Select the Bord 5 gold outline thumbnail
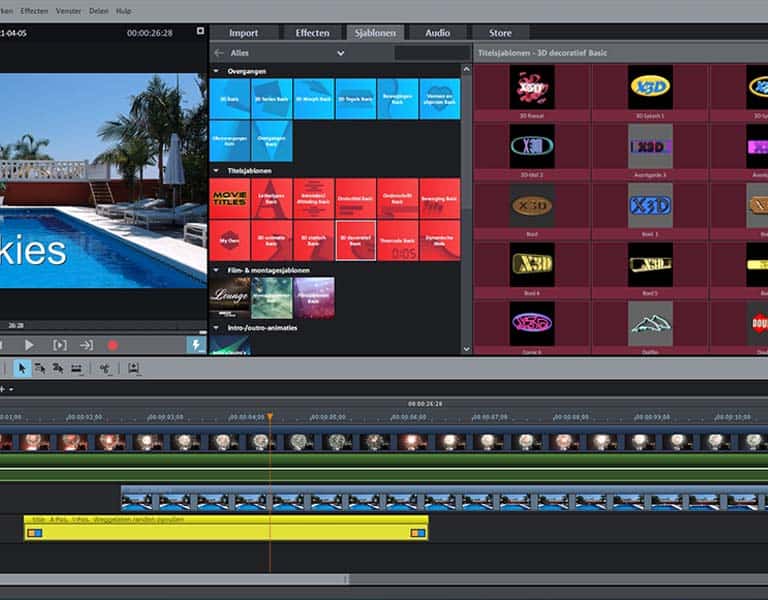This screenshot has height=600, width=768. [x=650, y=264]
